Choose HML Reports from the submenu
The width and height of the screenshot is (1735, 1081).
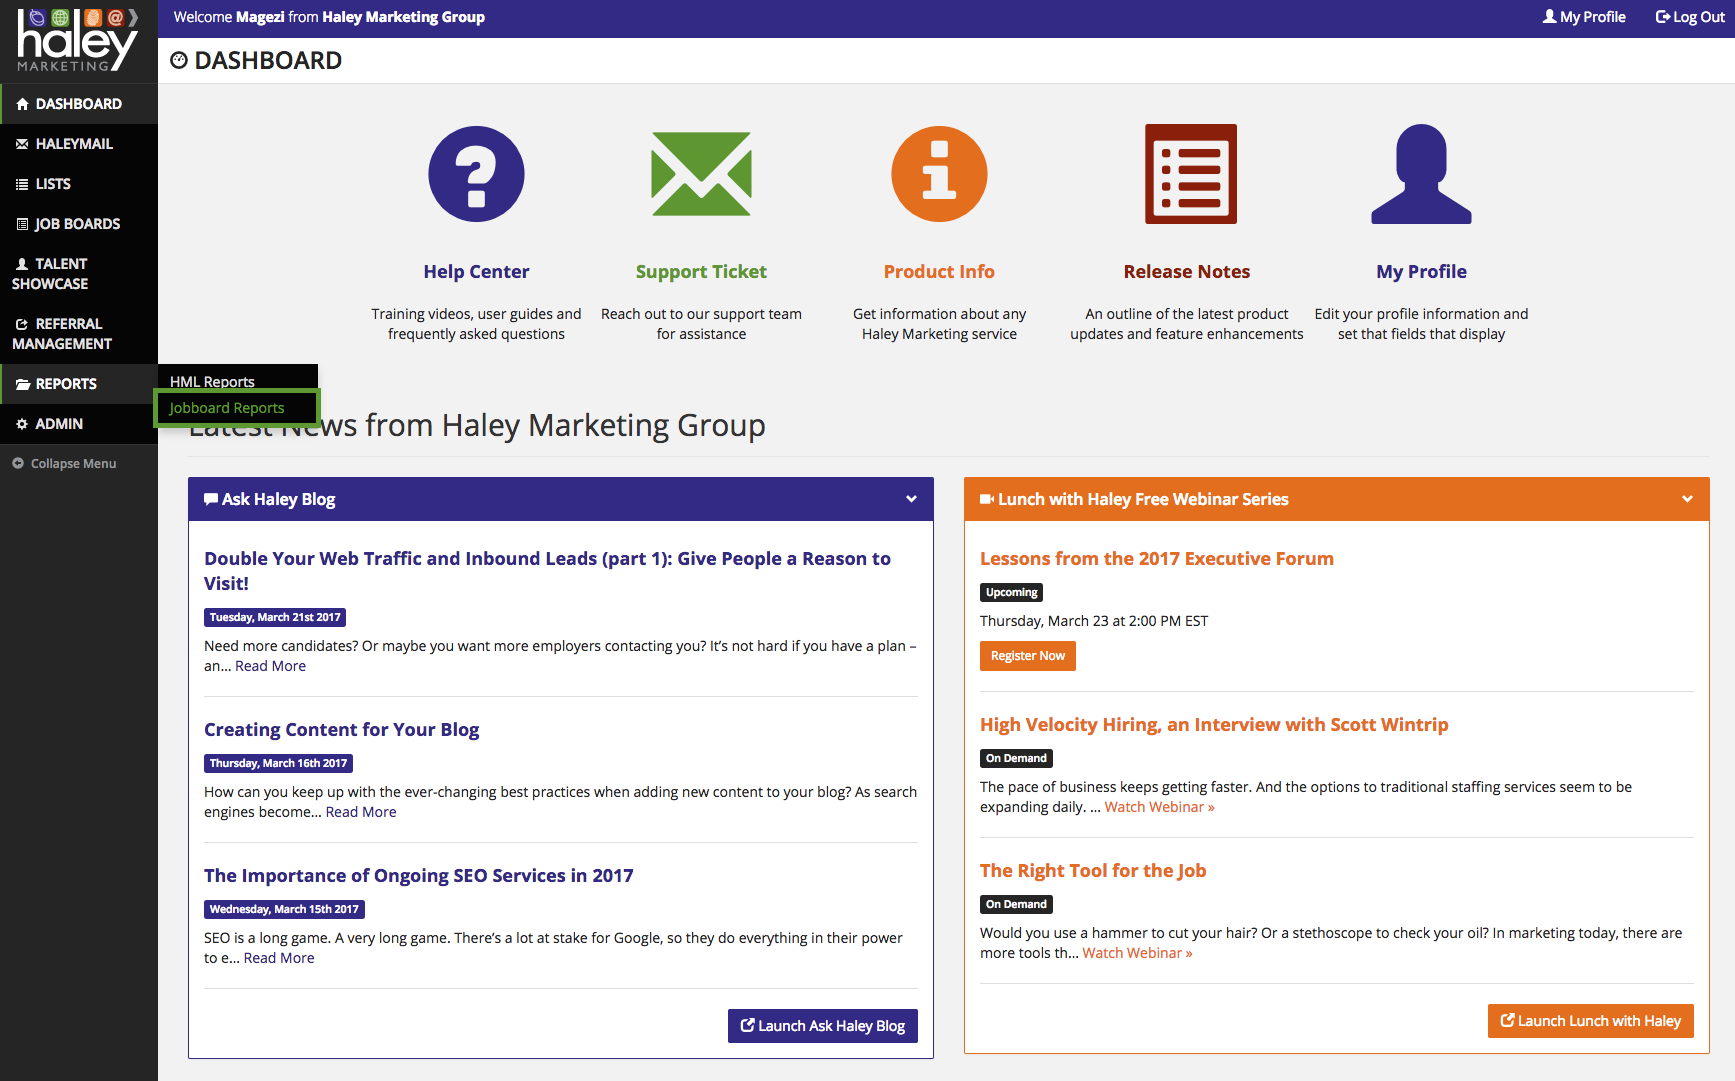point(212,381)
